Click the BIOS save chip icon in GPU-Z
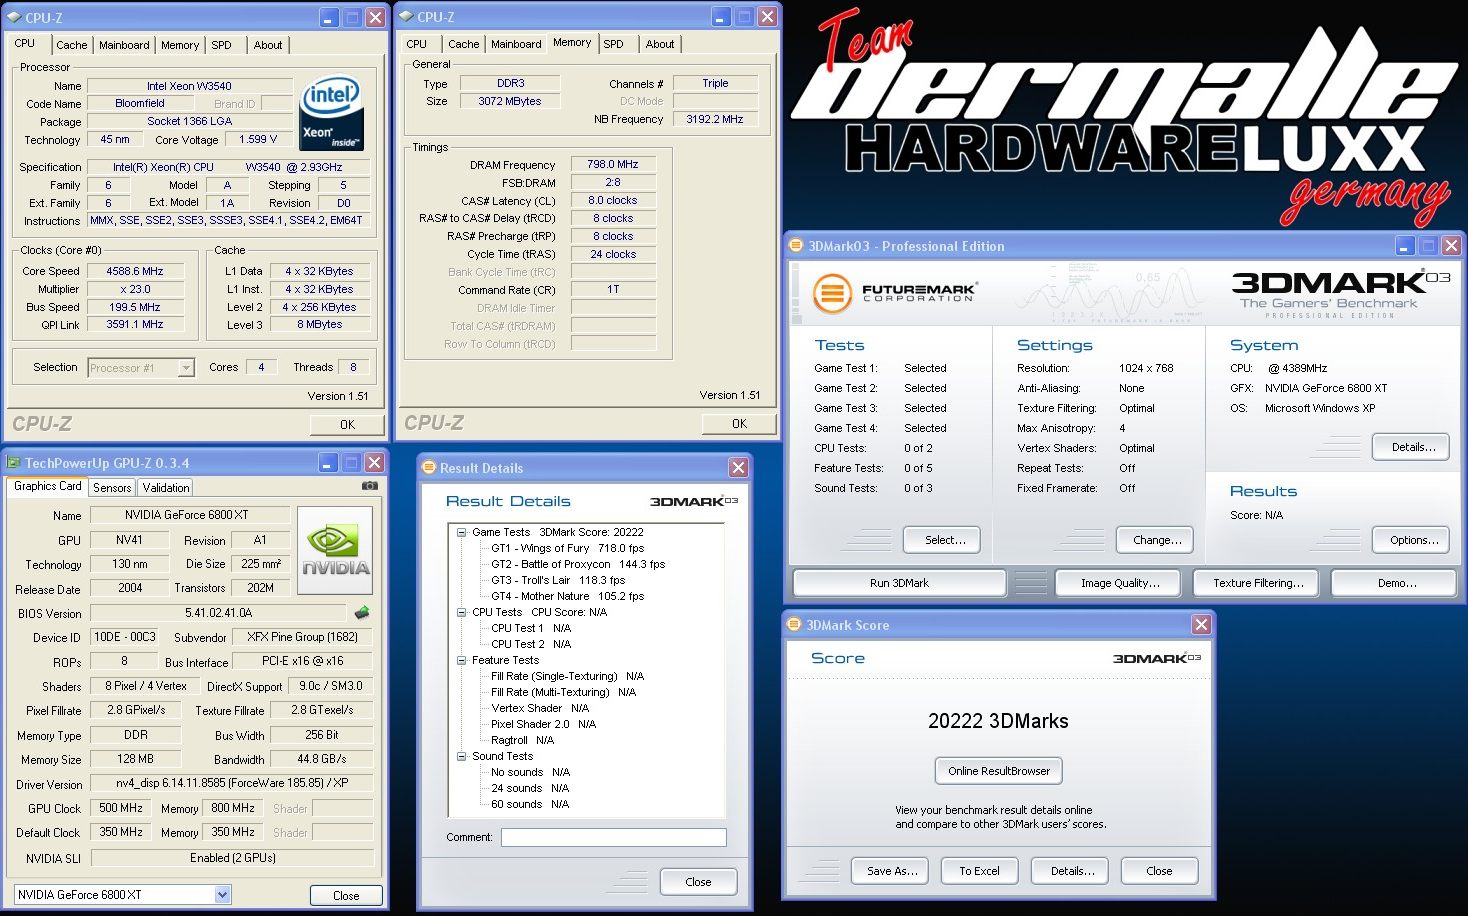The height and width of the screenshot is (916, 1468). click(362, 612)
